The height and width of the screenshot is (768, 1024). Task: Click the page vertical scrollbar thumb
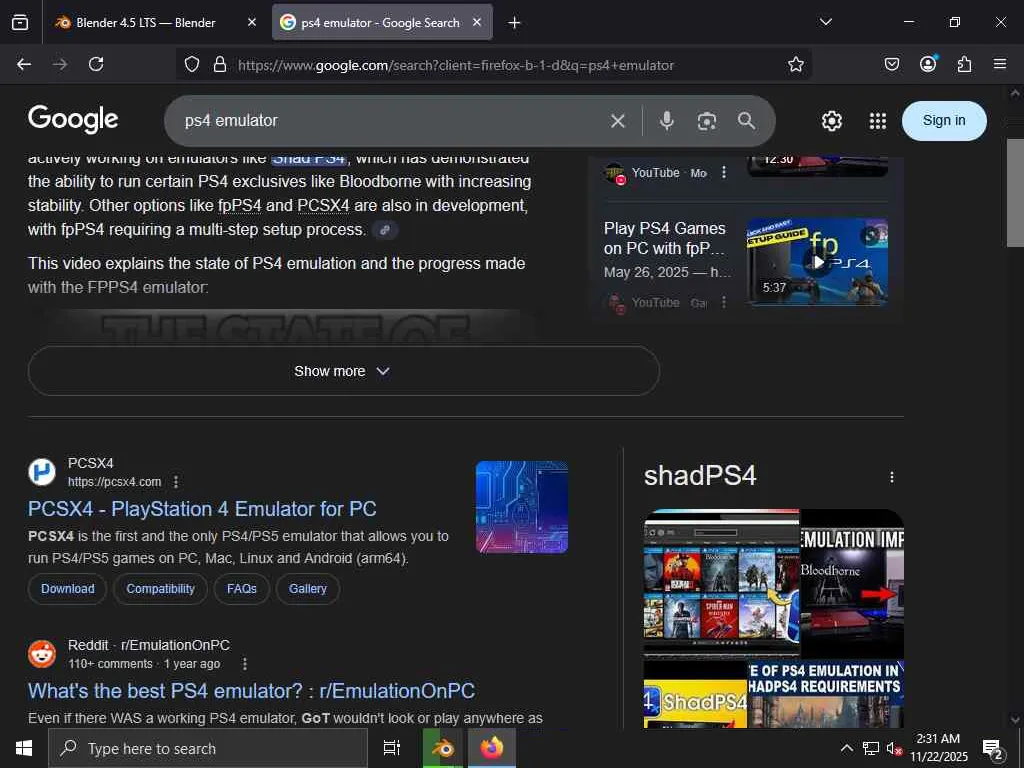(x=1016, y=193)
